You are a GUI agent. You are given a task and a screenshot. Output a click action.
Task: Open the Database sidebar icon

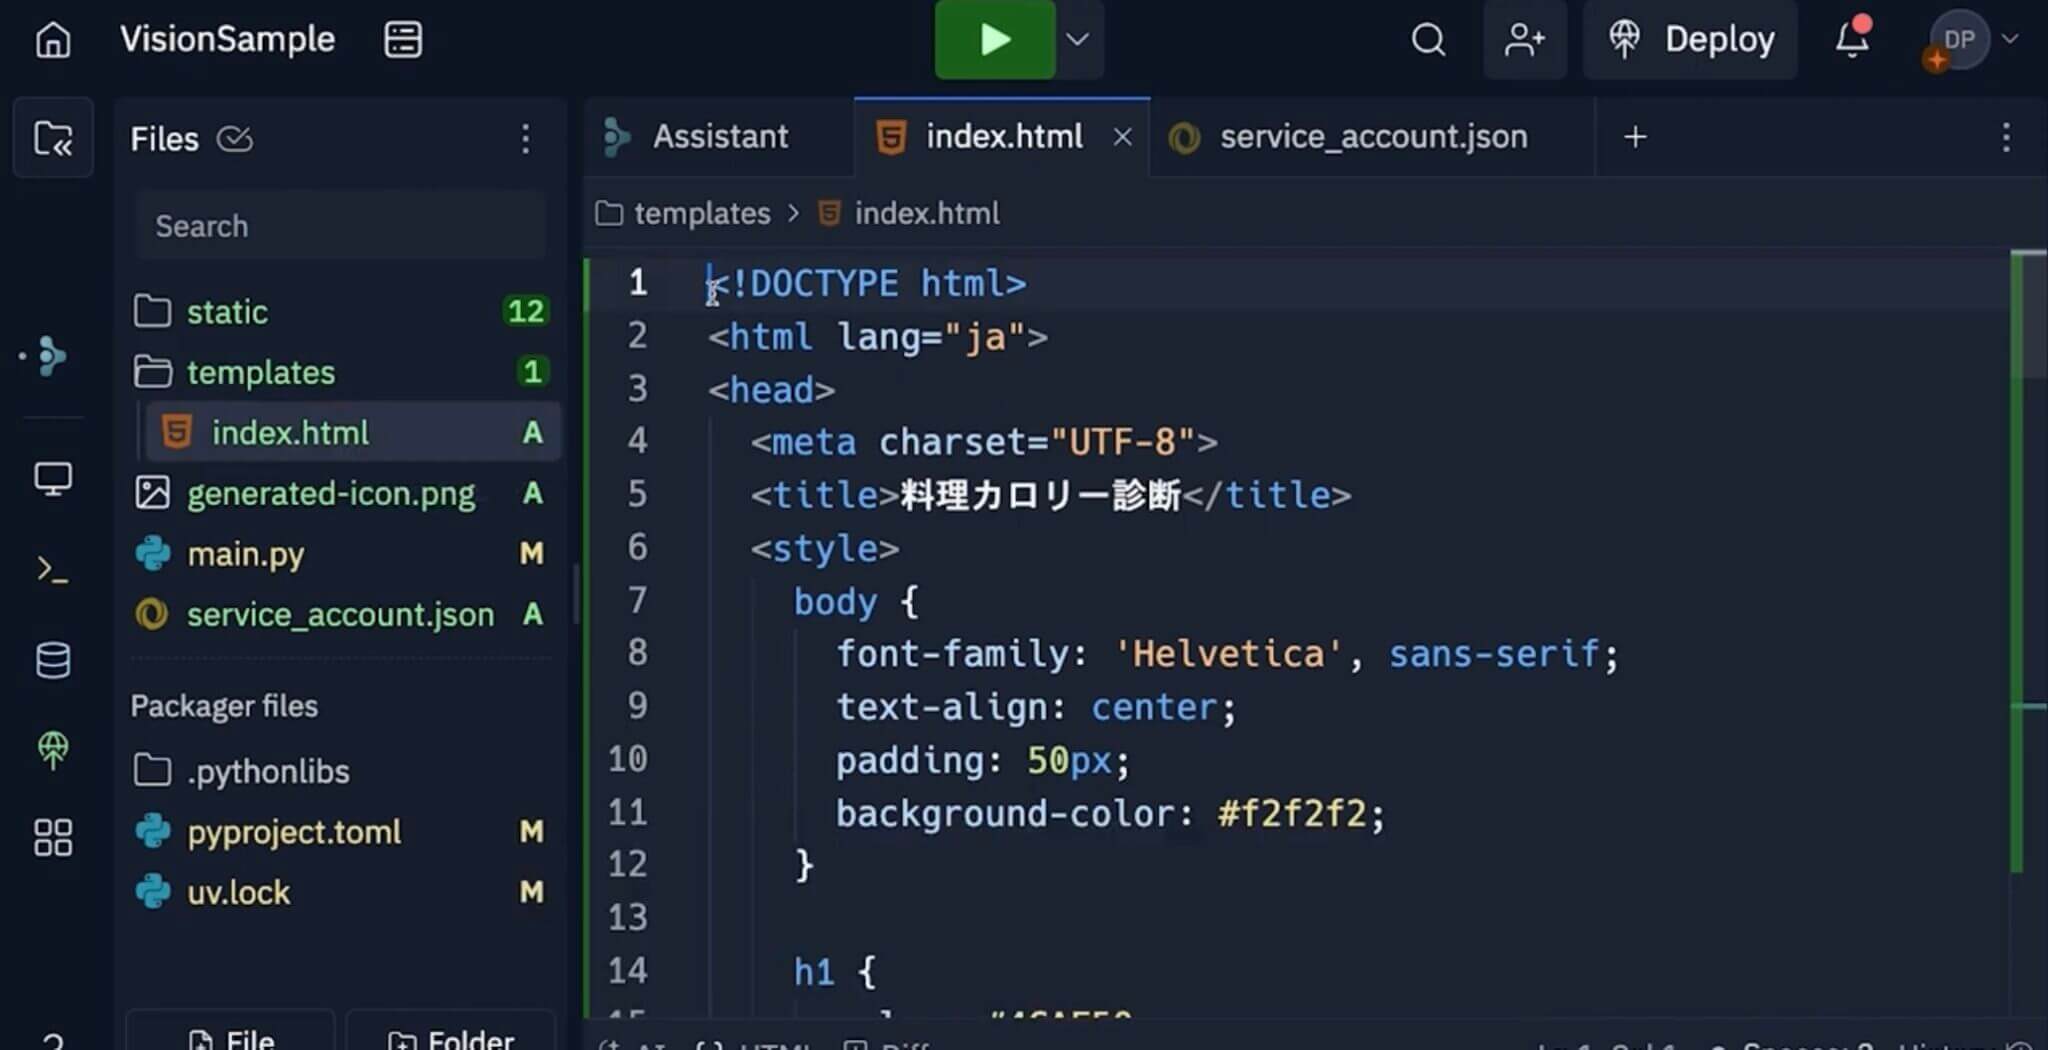[x=53, y=660]
